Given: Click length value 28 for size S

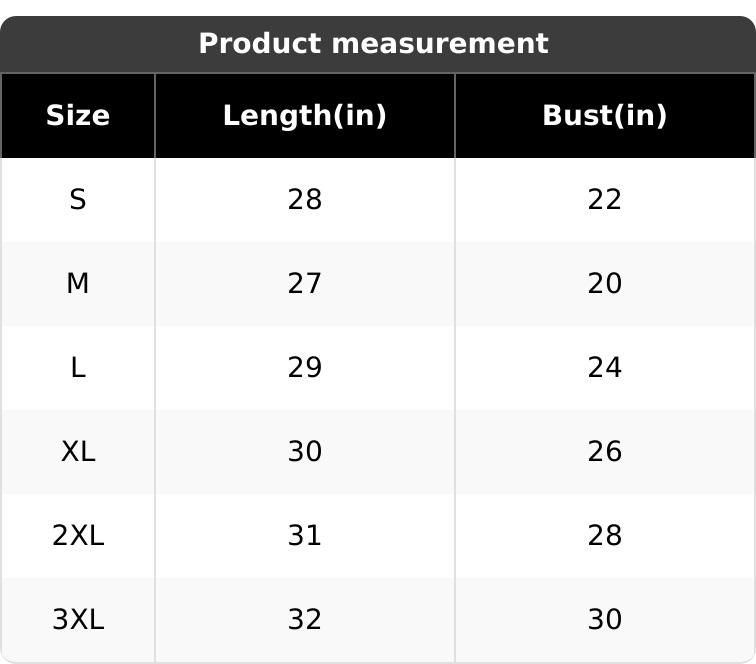Looking at the screenshot, I should tap(304, 200).
